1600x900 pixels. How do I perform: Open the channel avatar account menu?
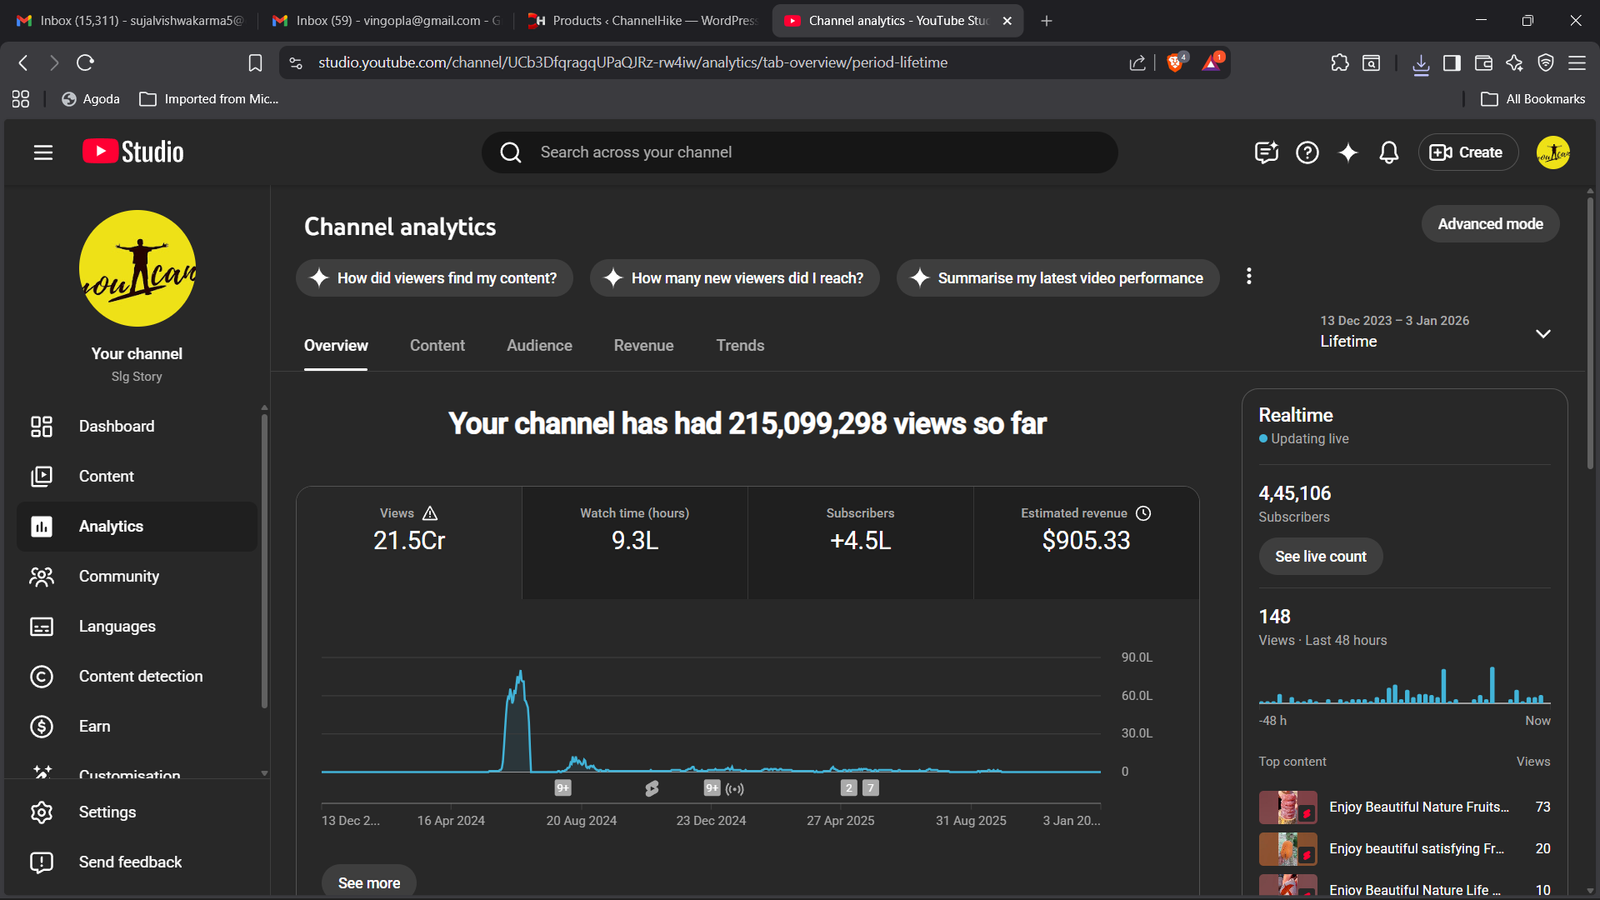pyautogui.click(x=1552, y=152)
